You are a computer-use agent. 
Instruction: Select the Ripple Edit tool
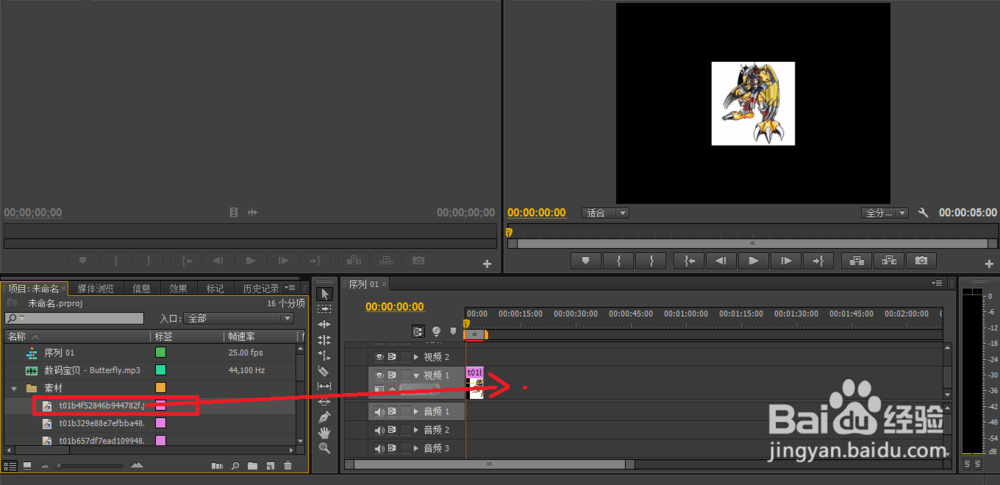tap(325, 324)
